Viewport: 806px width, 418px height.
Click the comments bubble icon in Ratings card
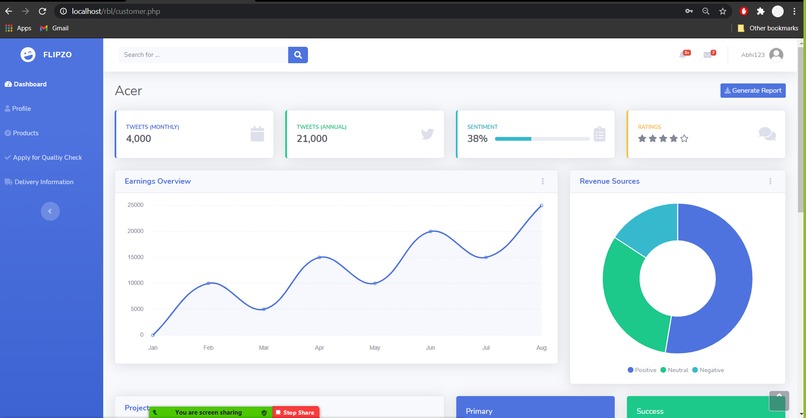(x=767, y=134)
